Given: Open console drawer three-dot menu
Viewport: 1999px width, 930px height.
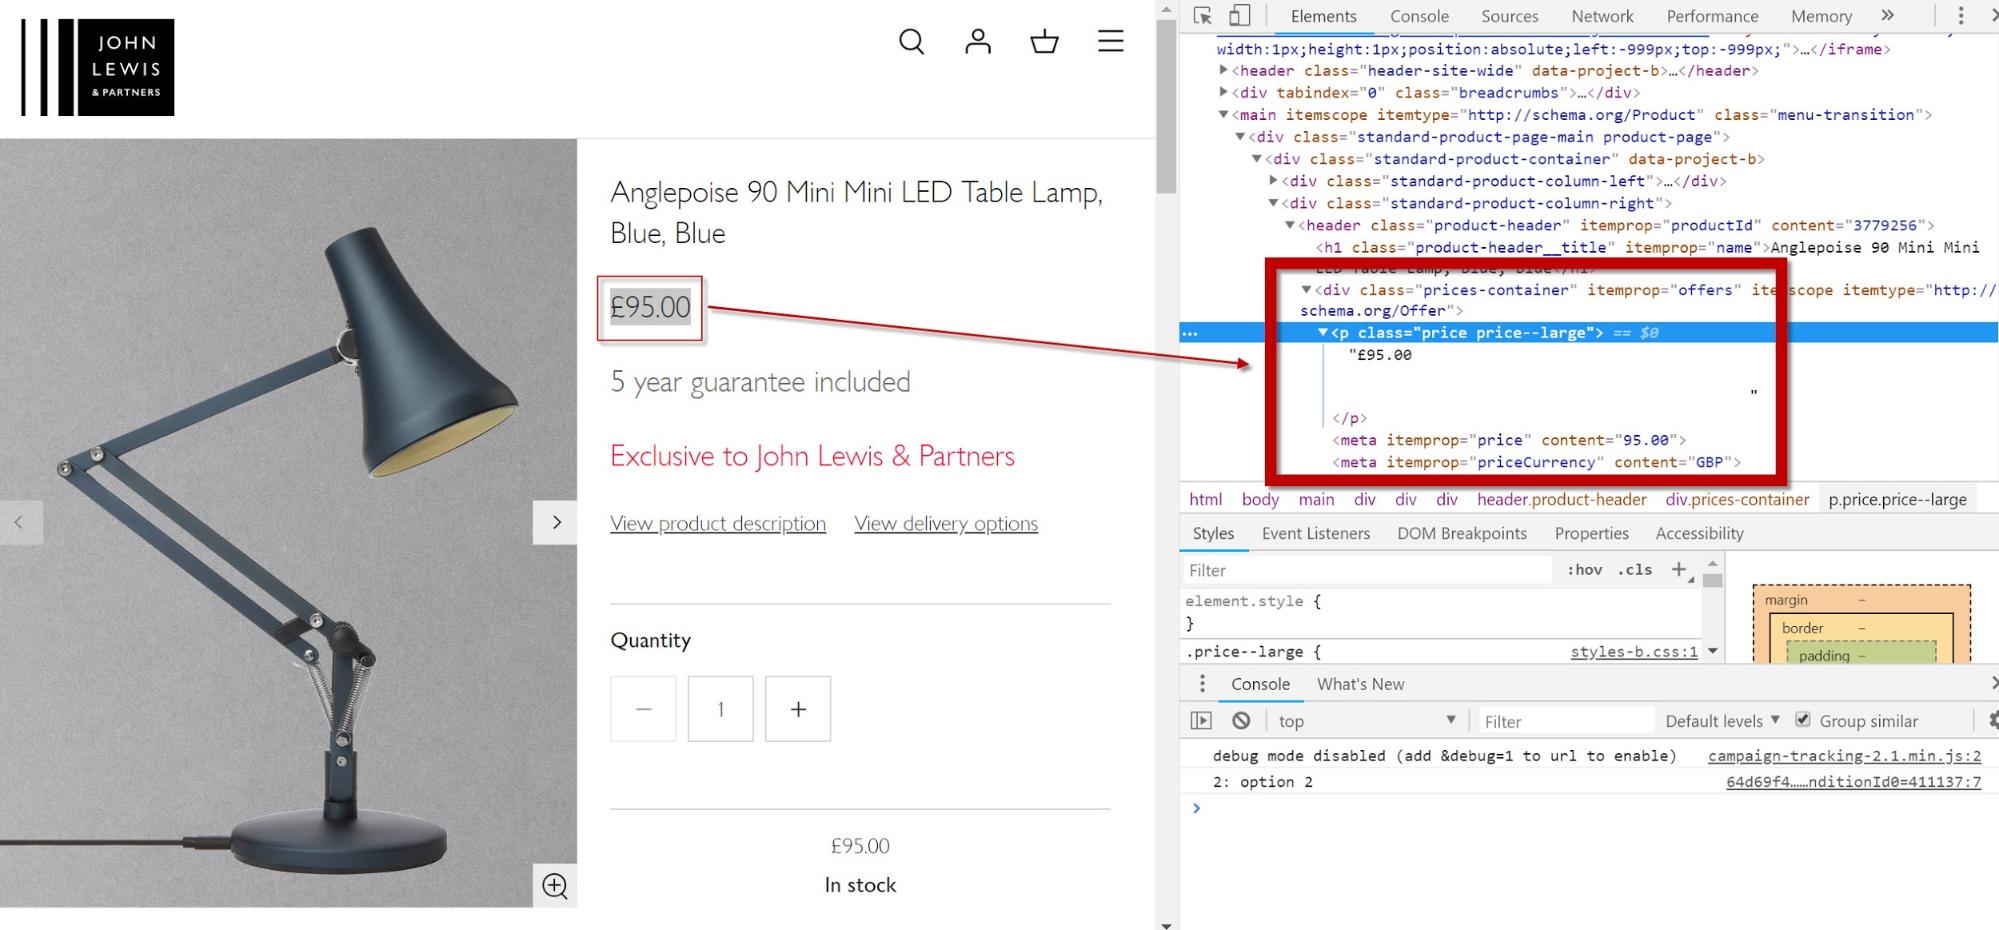Looking at the screenshot, I should click(1202, 684).
